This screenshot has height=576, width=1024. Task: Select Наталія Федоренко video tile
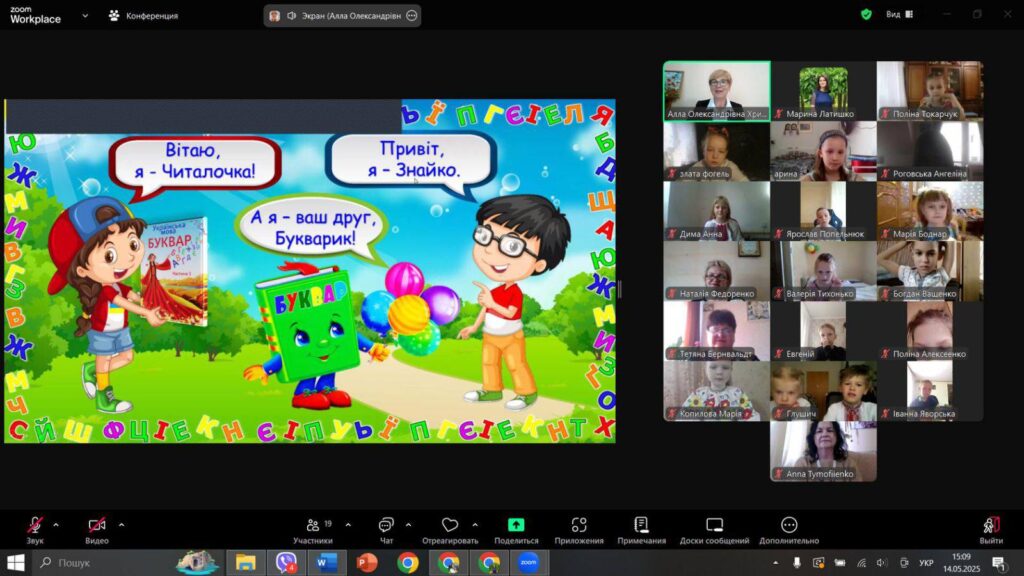[x=717, y=271]
